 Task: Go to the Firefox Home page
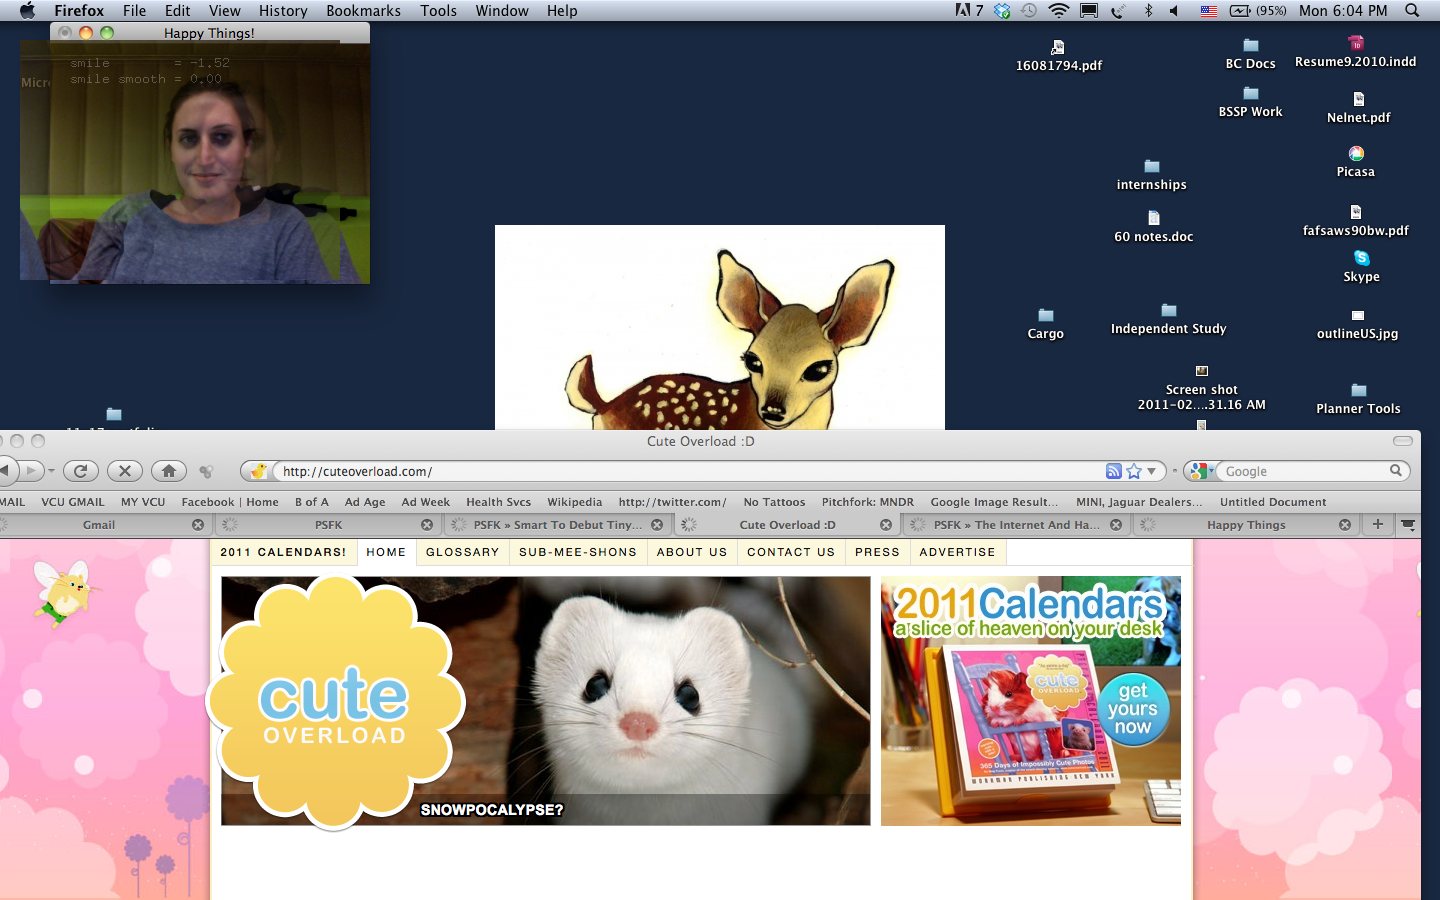(169, 471)
